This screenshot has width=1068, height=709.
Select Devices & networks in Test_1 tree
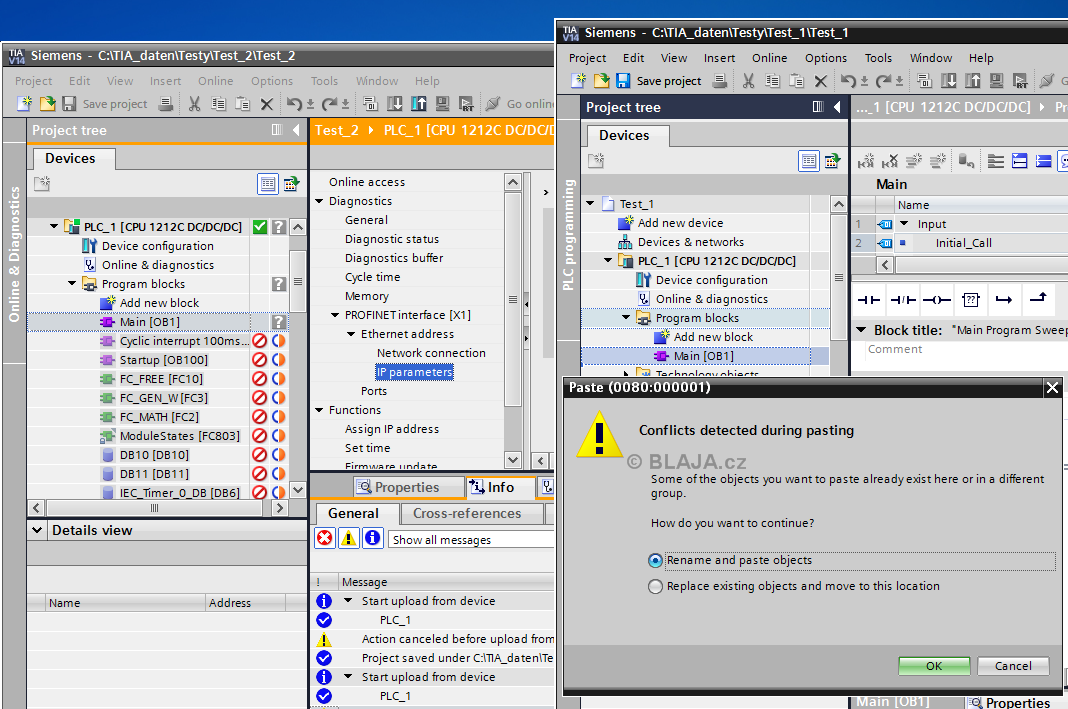691,242
